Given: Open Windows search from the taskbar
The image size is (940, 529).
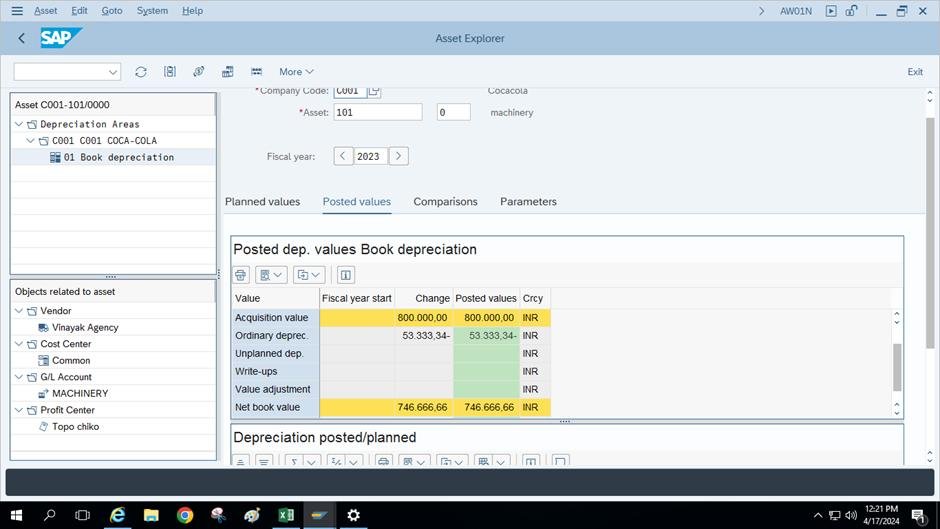Looking at the screenshot, I should click(x=50, y=515).
